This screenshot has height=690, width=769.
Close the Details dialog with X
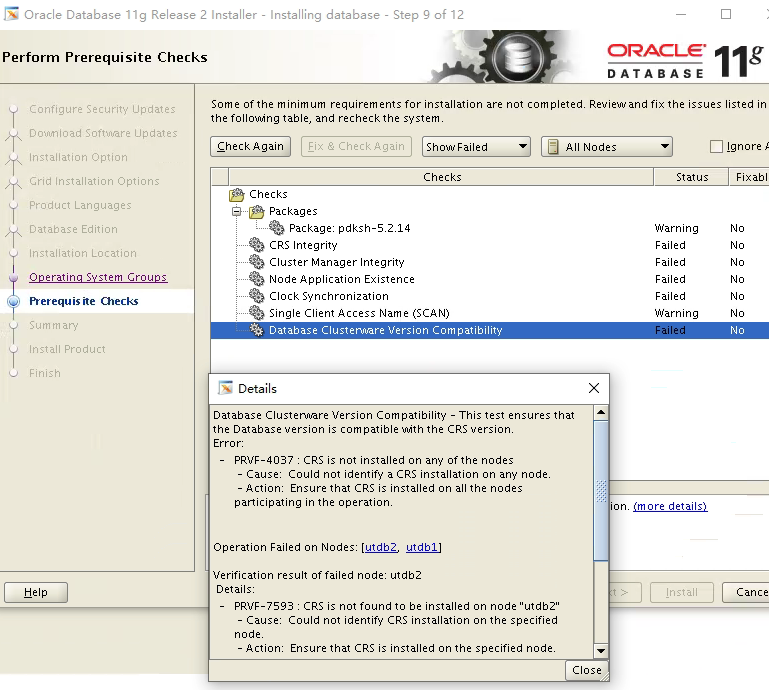pyautogui.click(x=593, y=388)
